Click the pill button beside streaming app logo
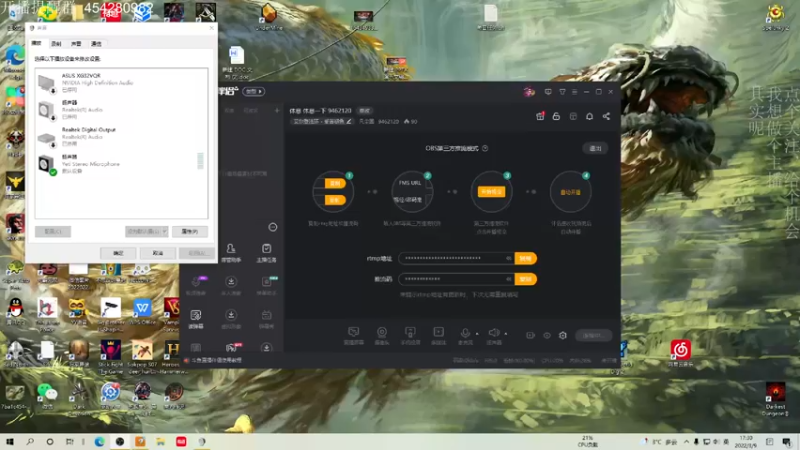The image size is (800, 450). (x=254, y=91)
